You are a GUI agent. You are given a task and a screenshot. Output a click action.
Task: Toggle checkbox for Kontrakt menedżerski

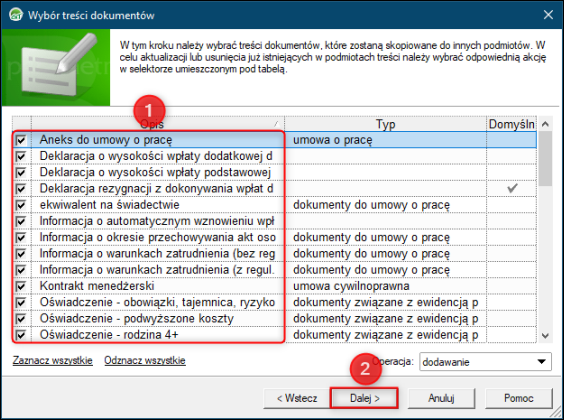coord(21,286)
